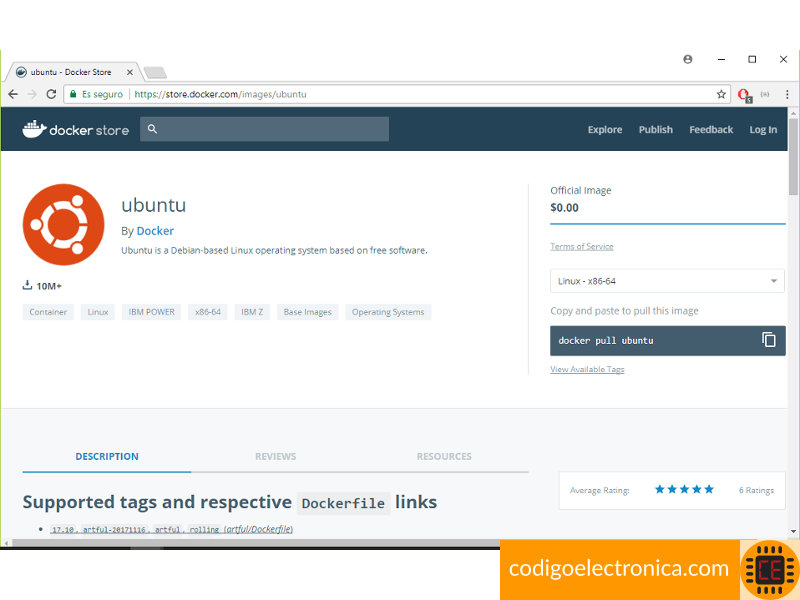The width and height of the screenshot is (800, 600).
Task: Click the docker store search field
Action: point(264,129)
